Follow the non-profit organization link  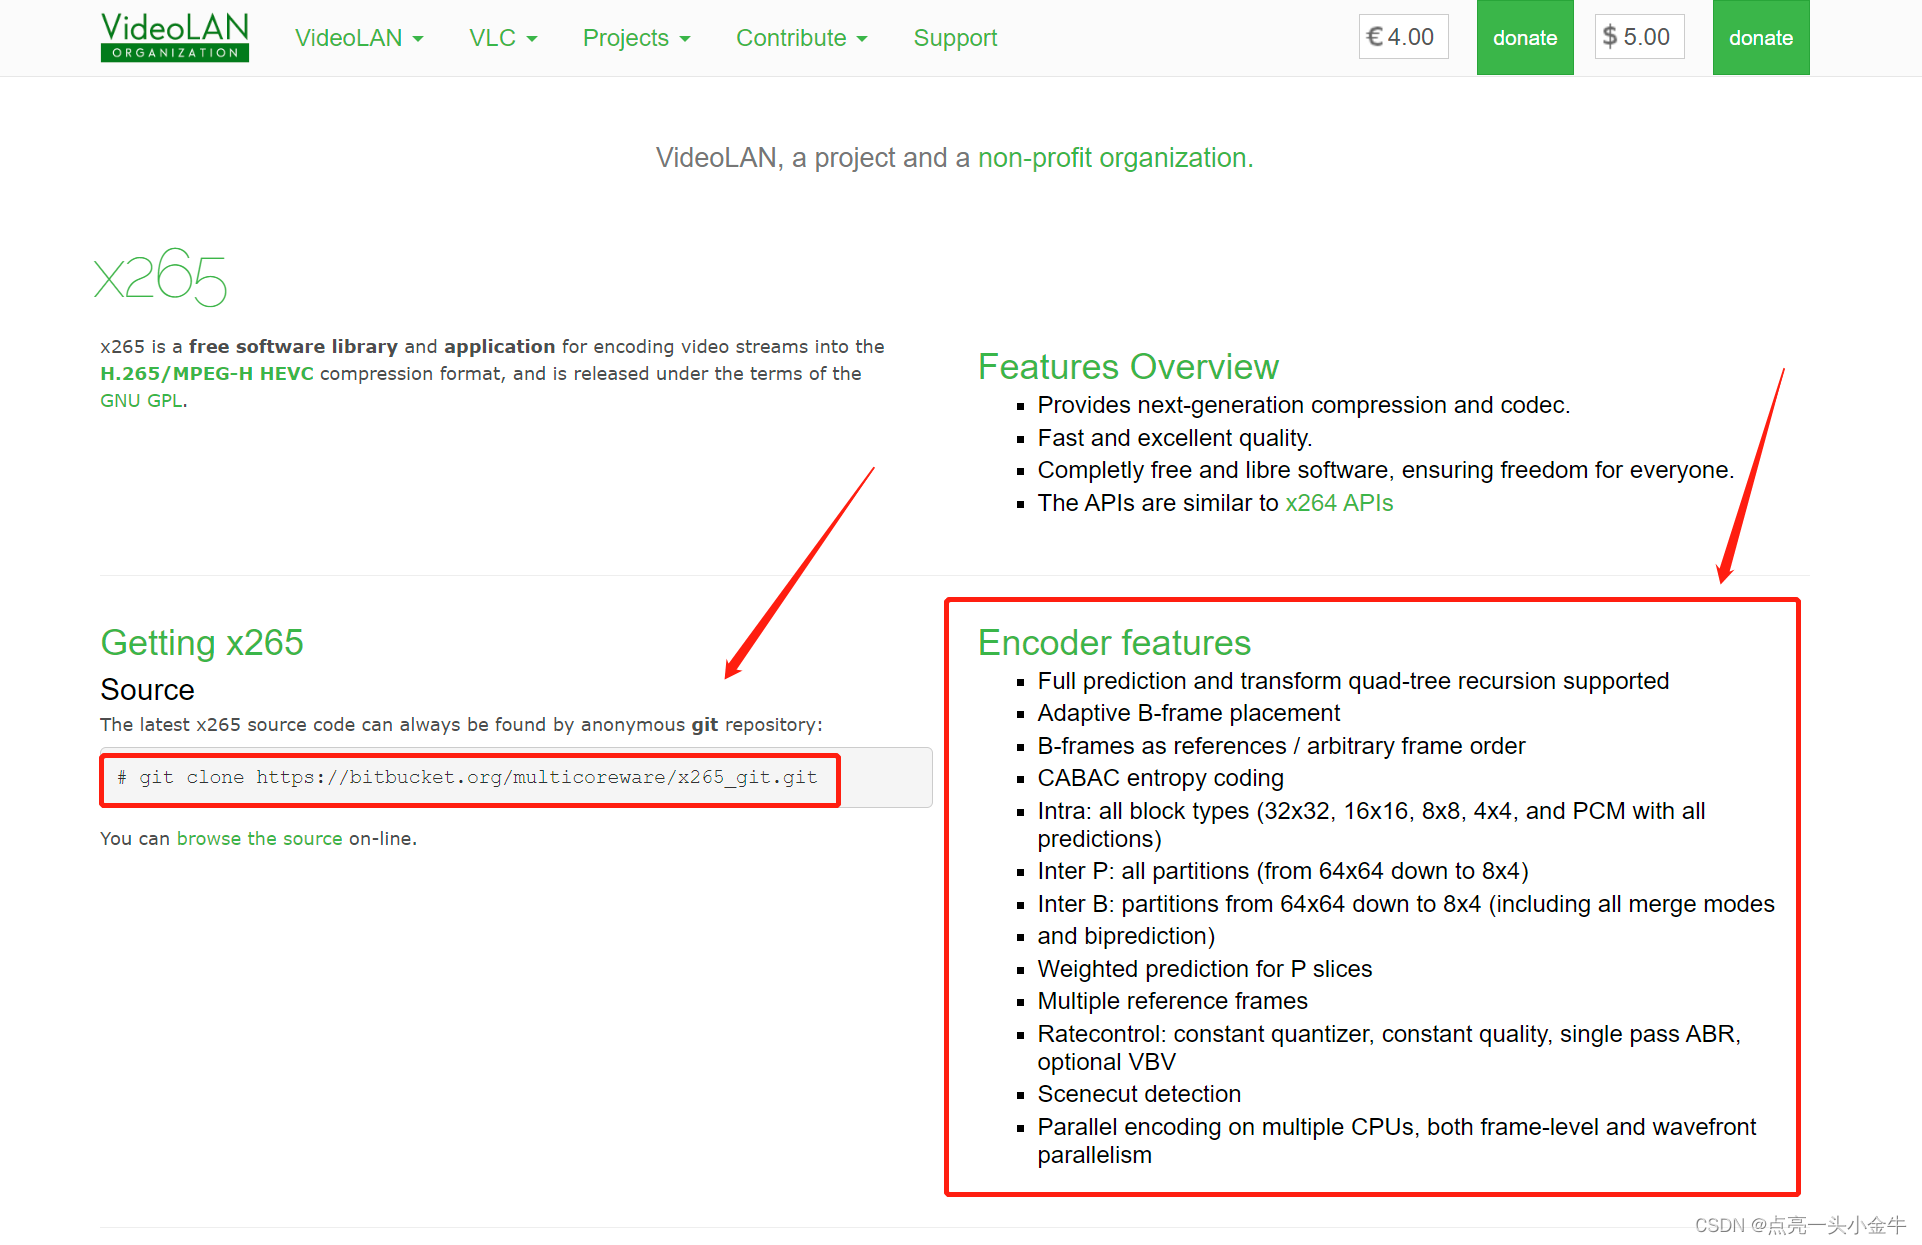(x=1114, y=158)
